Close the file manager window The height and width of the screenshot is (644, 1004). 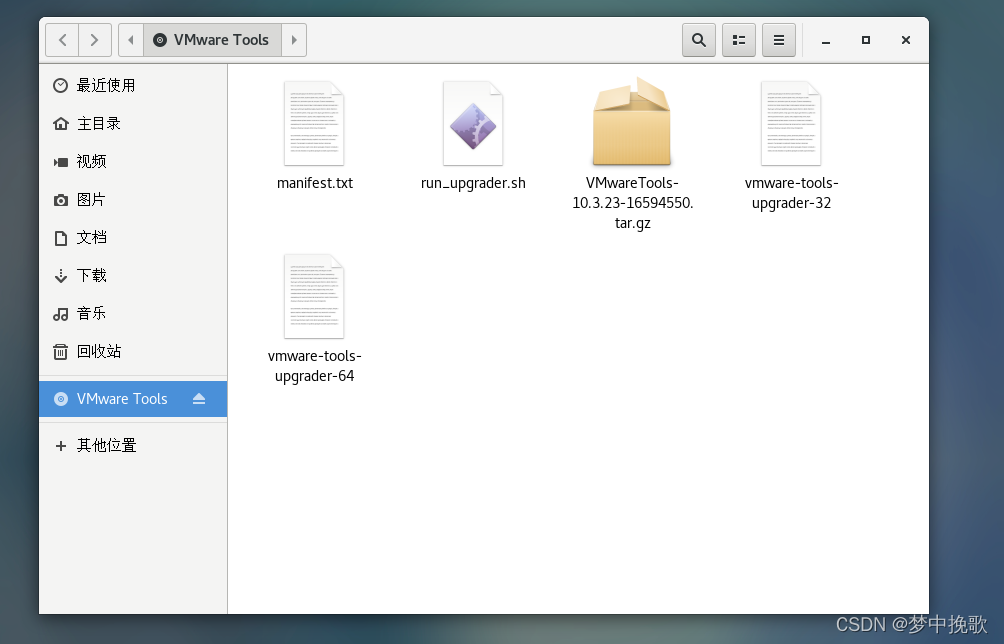coord(905,40)
